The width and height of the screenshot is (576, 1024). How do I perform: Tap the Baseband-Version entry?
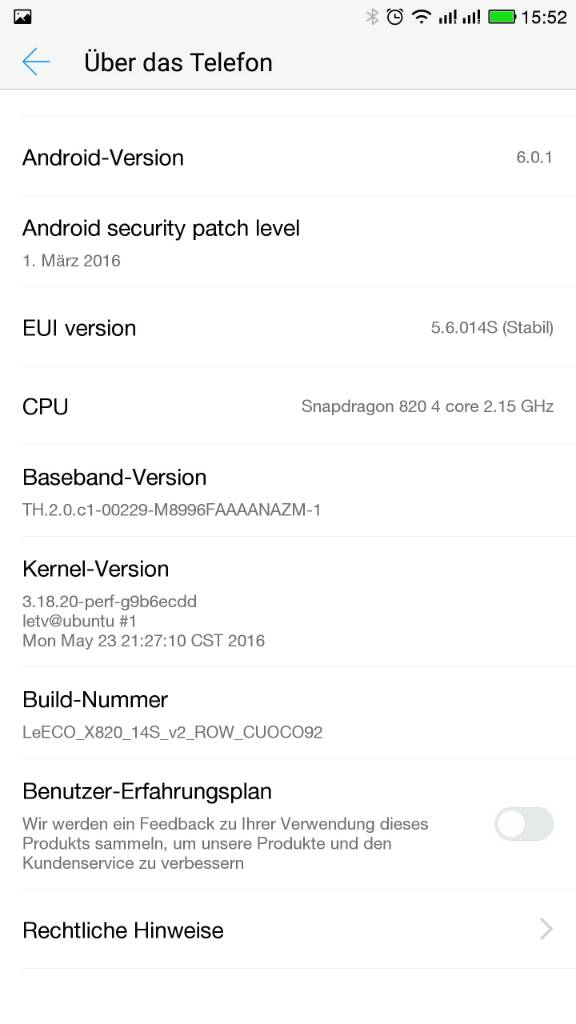click(288, 491)
